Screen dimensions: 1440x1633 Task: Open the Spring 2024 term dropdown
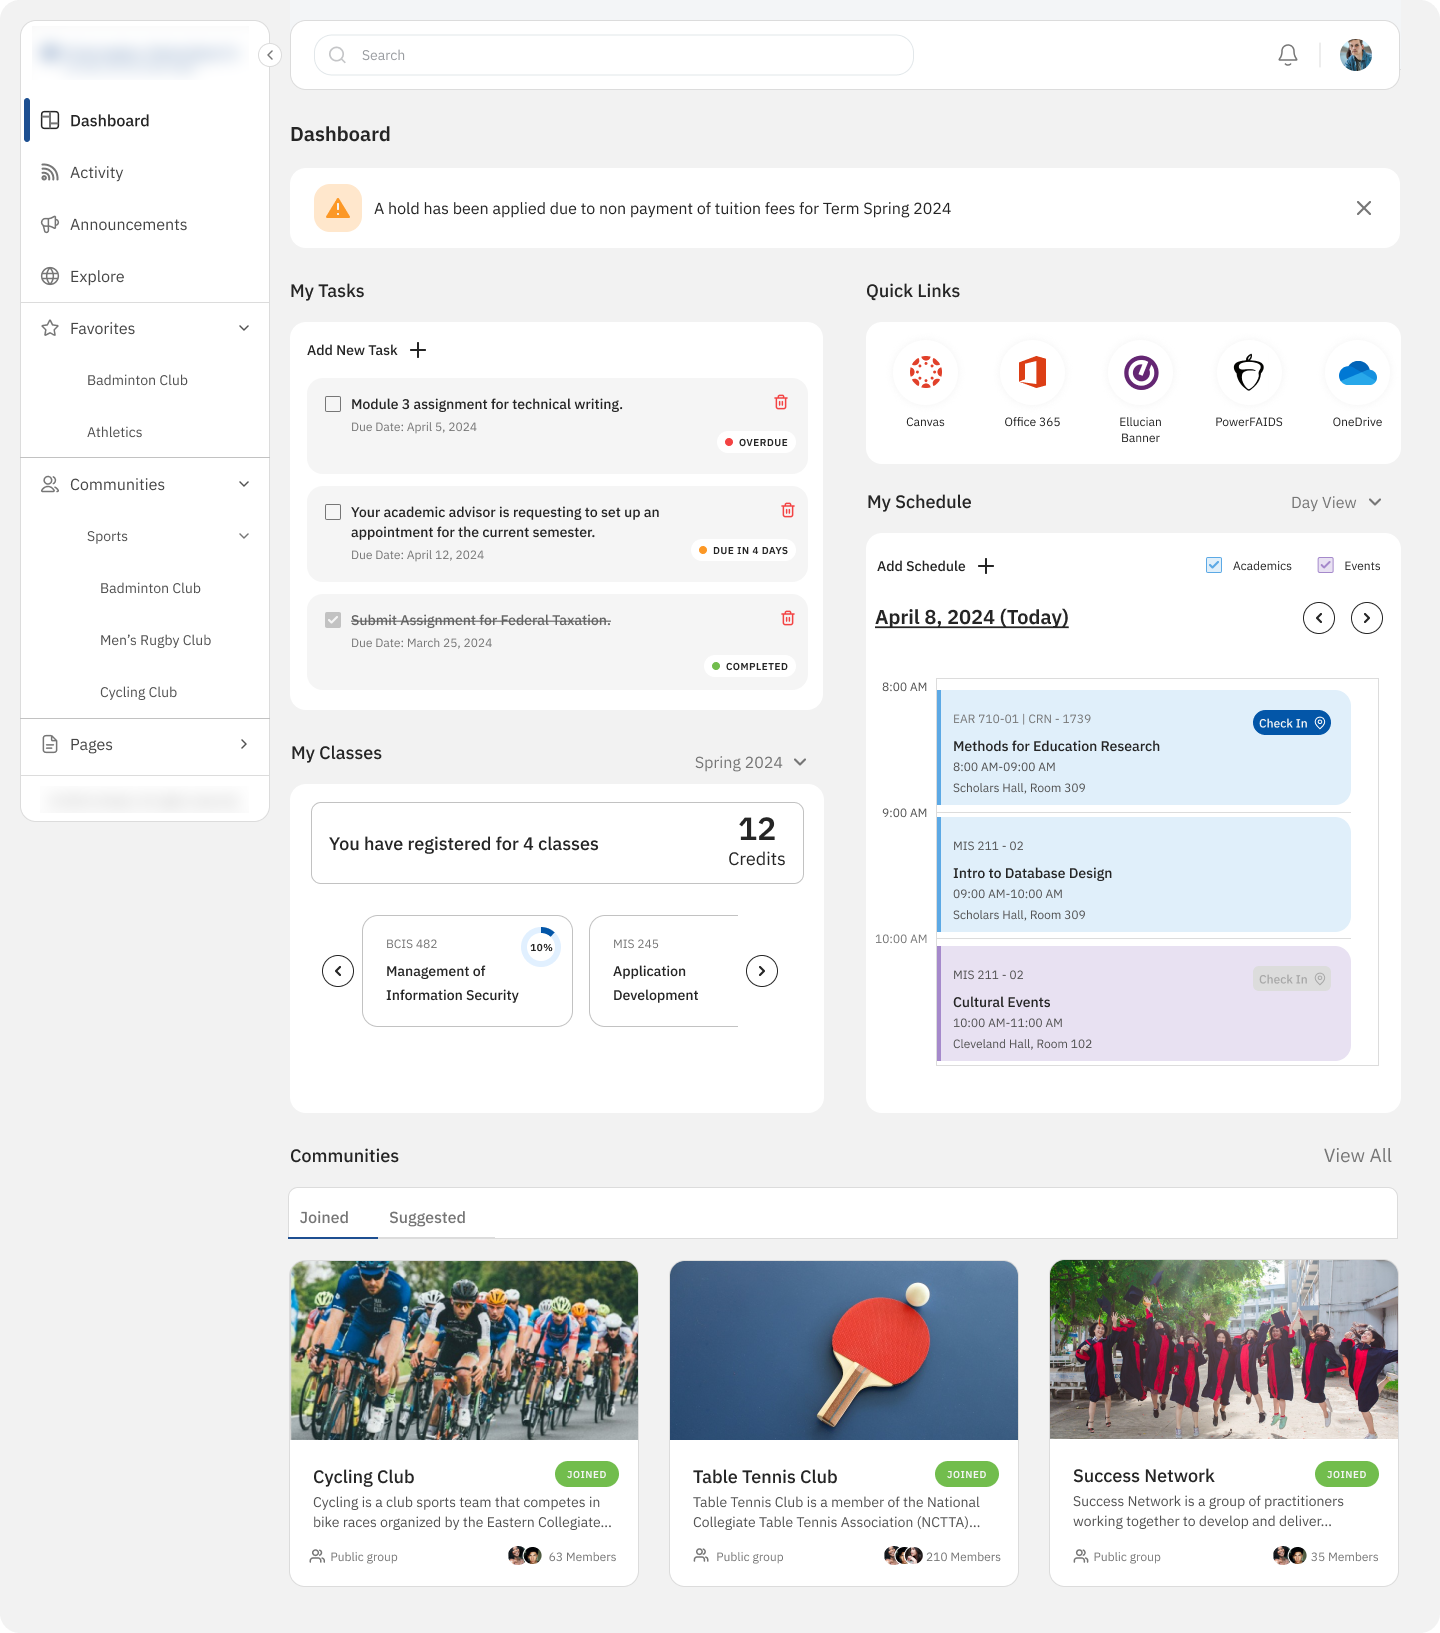[751, 762]
